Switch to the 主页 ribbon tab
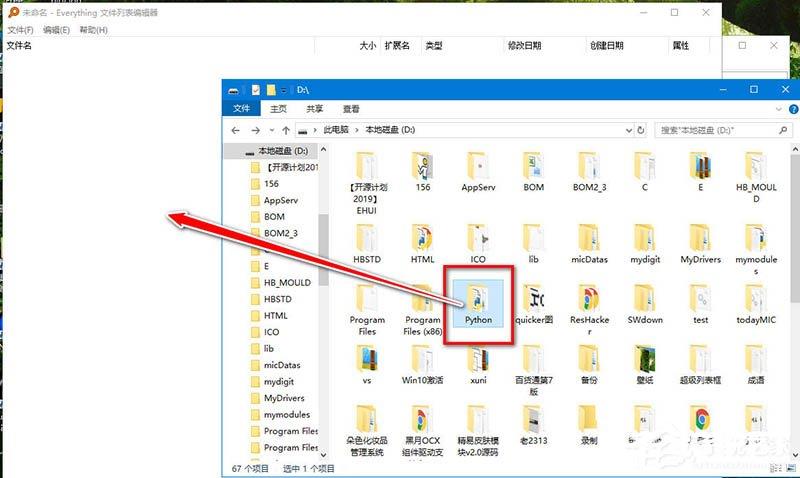 (278, 109)
